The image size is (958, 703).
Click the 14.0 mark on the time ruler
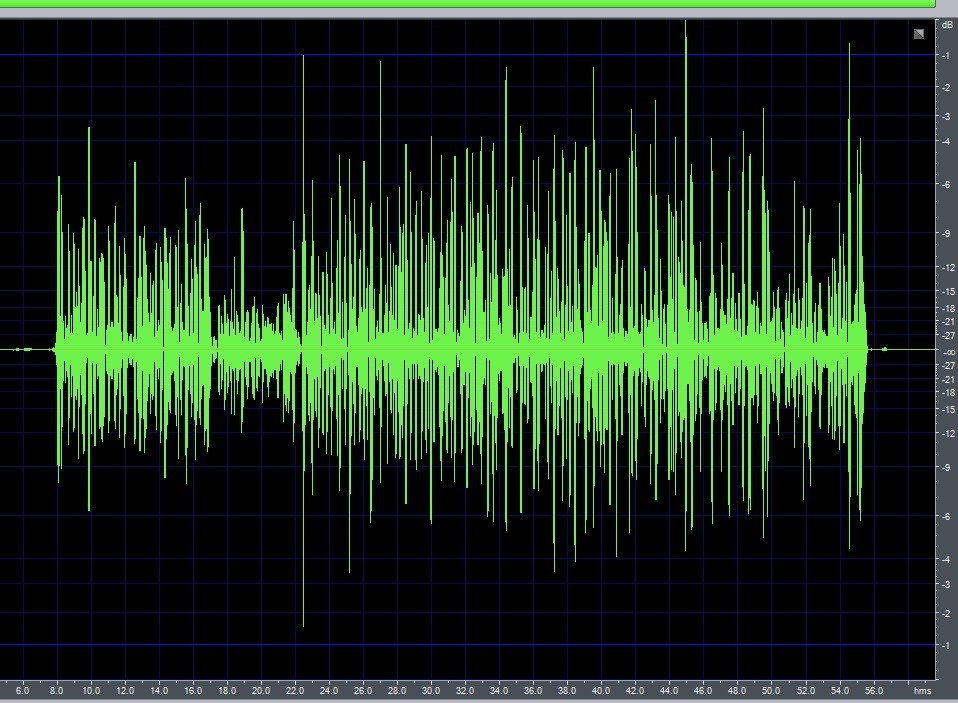(159, 691)
